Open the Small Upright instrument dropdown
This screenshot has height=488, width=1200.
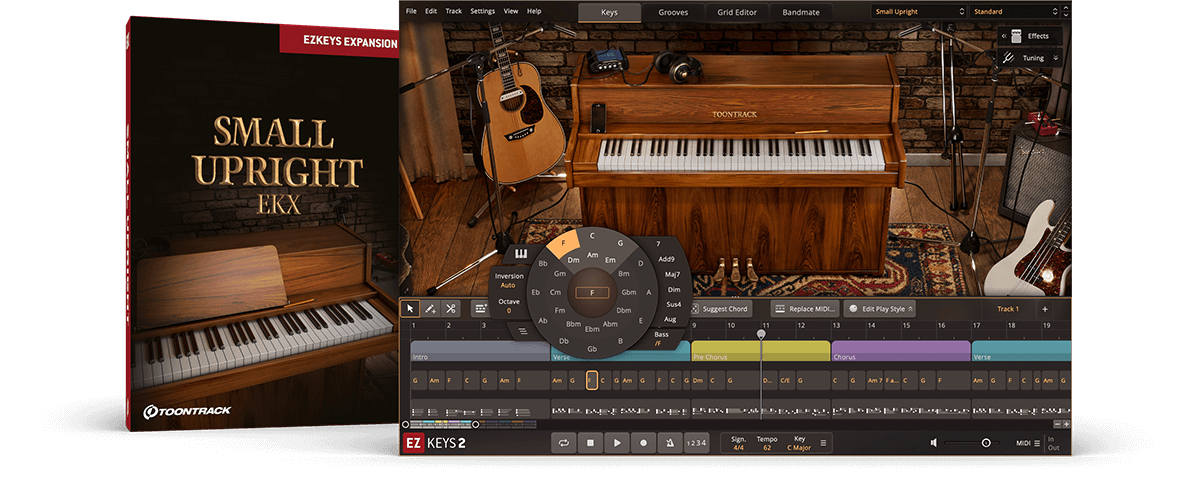[x=917, y=12]
